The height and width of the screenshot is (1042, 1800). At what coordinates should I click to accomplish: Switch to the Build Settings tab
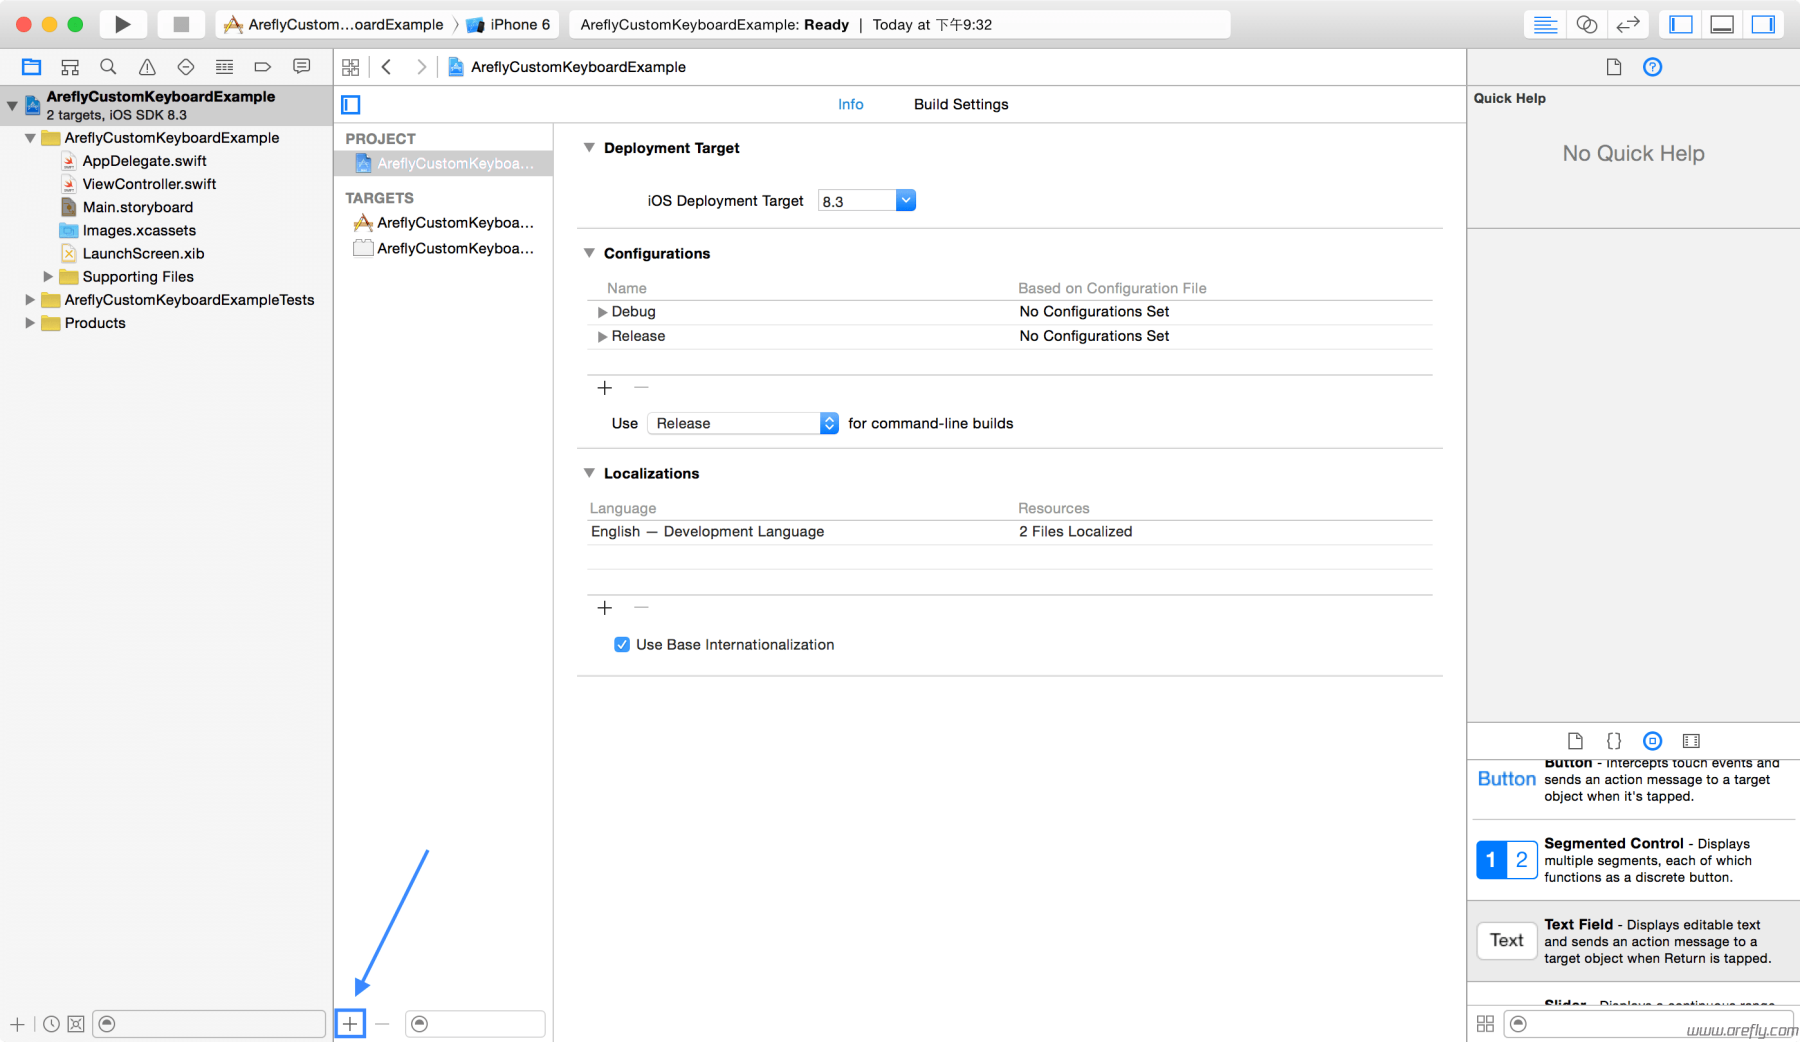(x=959, y=104)
